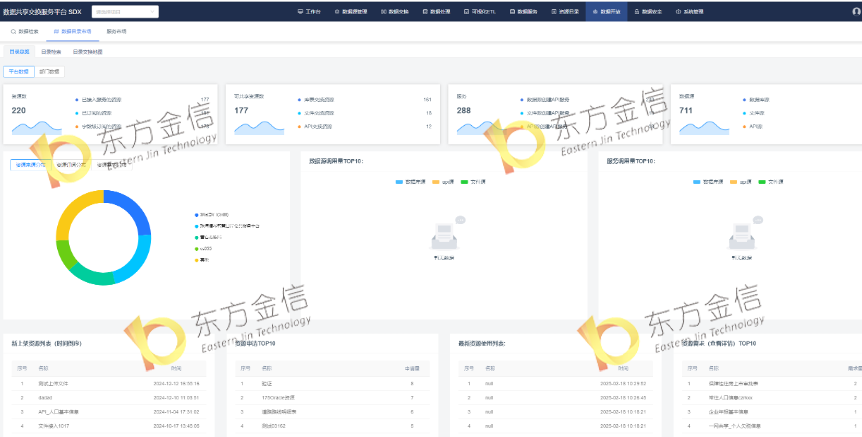The height and width of the screenshot is (437, 862).
Task: Select the 目录总览 tab
Action: [19, 52]
